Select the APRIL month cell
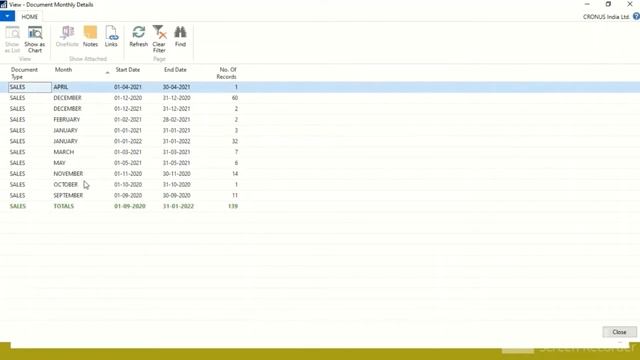The width and height of the screenshot is (640, 360). coord(61,87)
